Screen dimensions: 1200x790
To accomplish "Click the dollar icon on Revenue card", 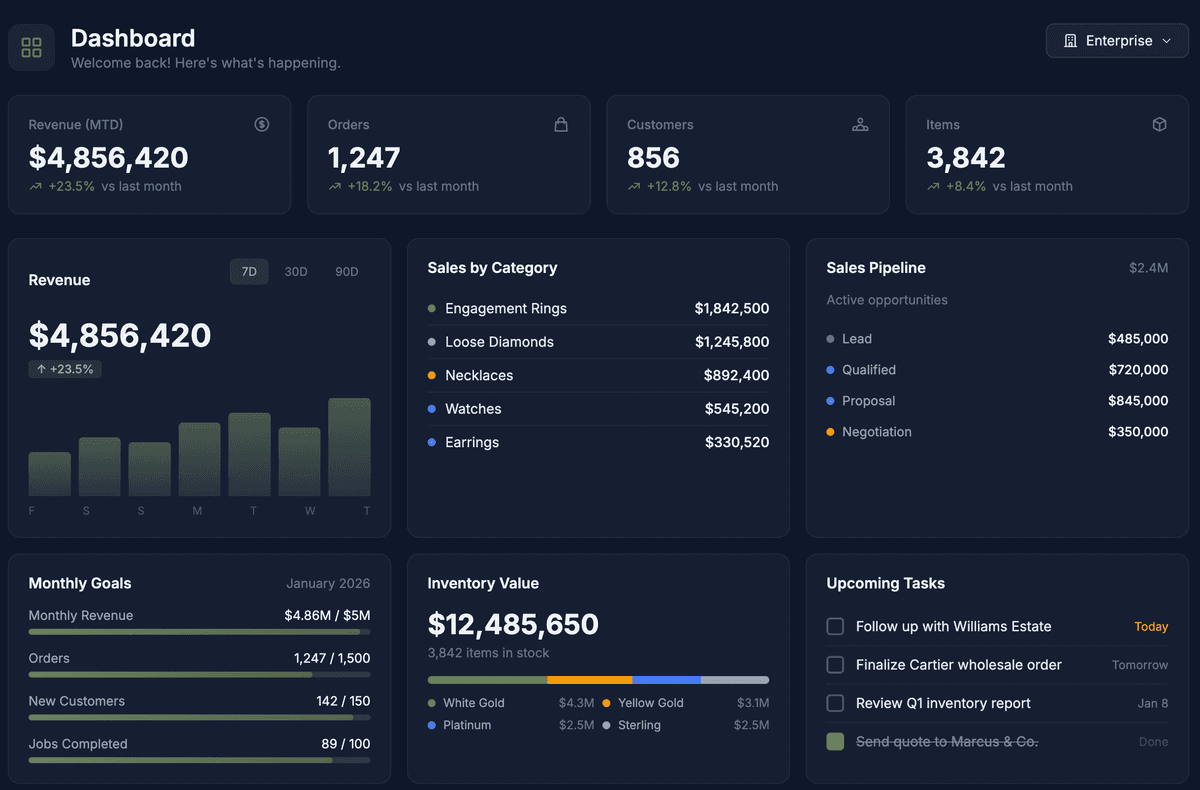I will click(x=262, y=124).
